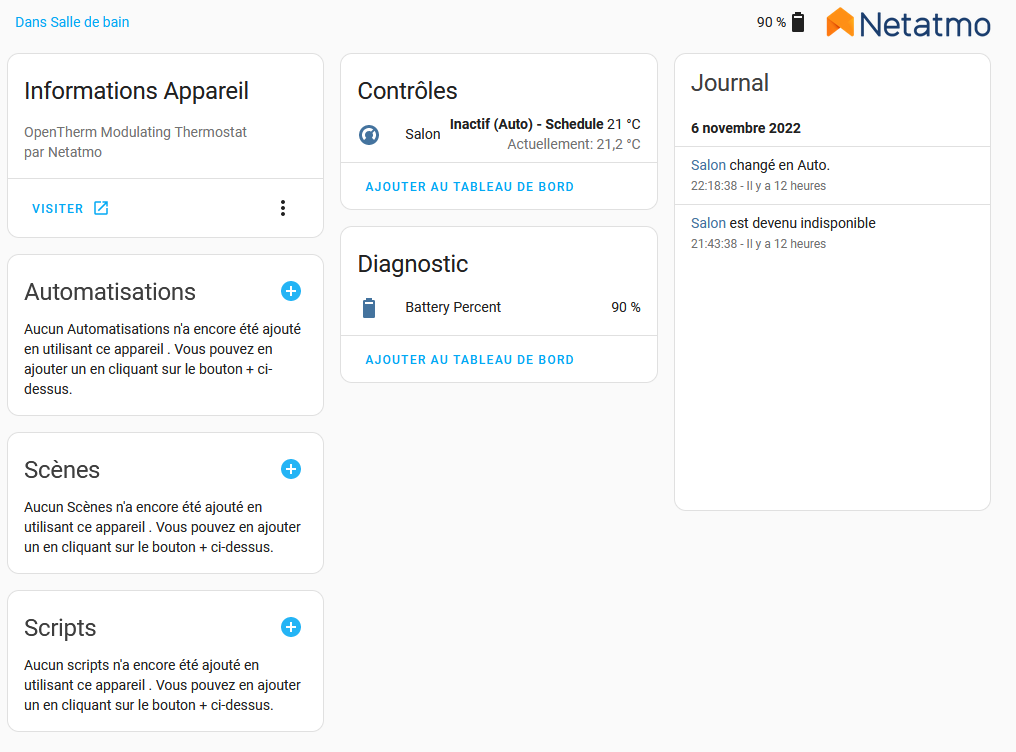Click the Battery Percent battery icon
This screenshot has width=1016, height=752.
(369, 308)
